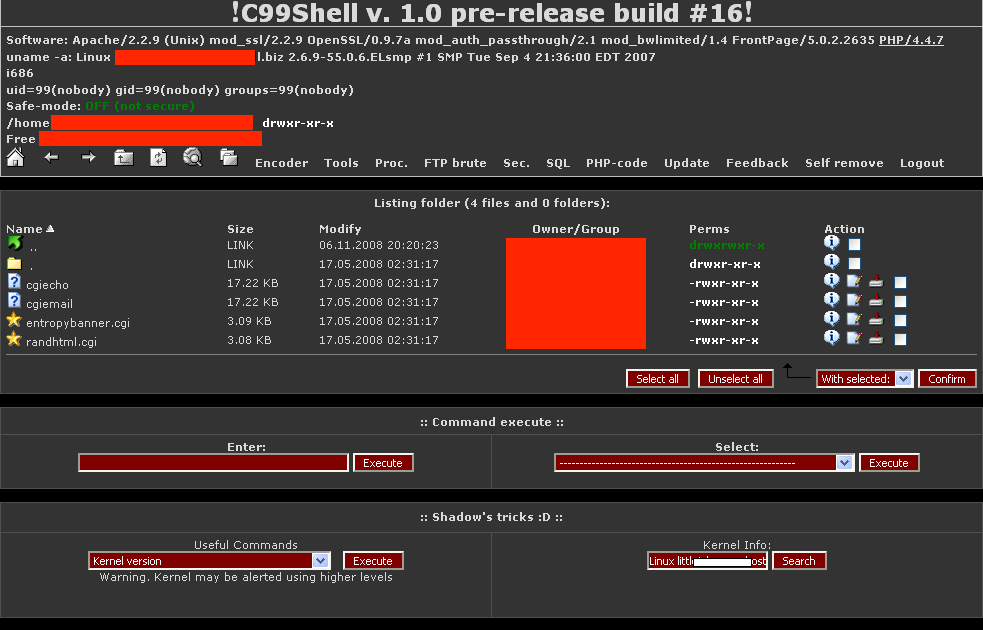
Task: Click the star icon beside randhtml.cgi
Action: (14, 339)
